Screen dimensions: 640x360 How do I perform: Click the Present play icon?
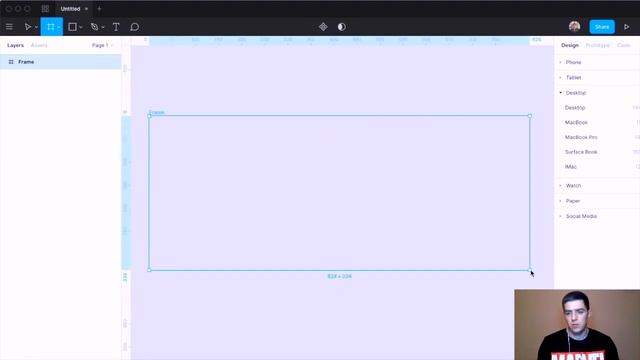click(627, 27)
